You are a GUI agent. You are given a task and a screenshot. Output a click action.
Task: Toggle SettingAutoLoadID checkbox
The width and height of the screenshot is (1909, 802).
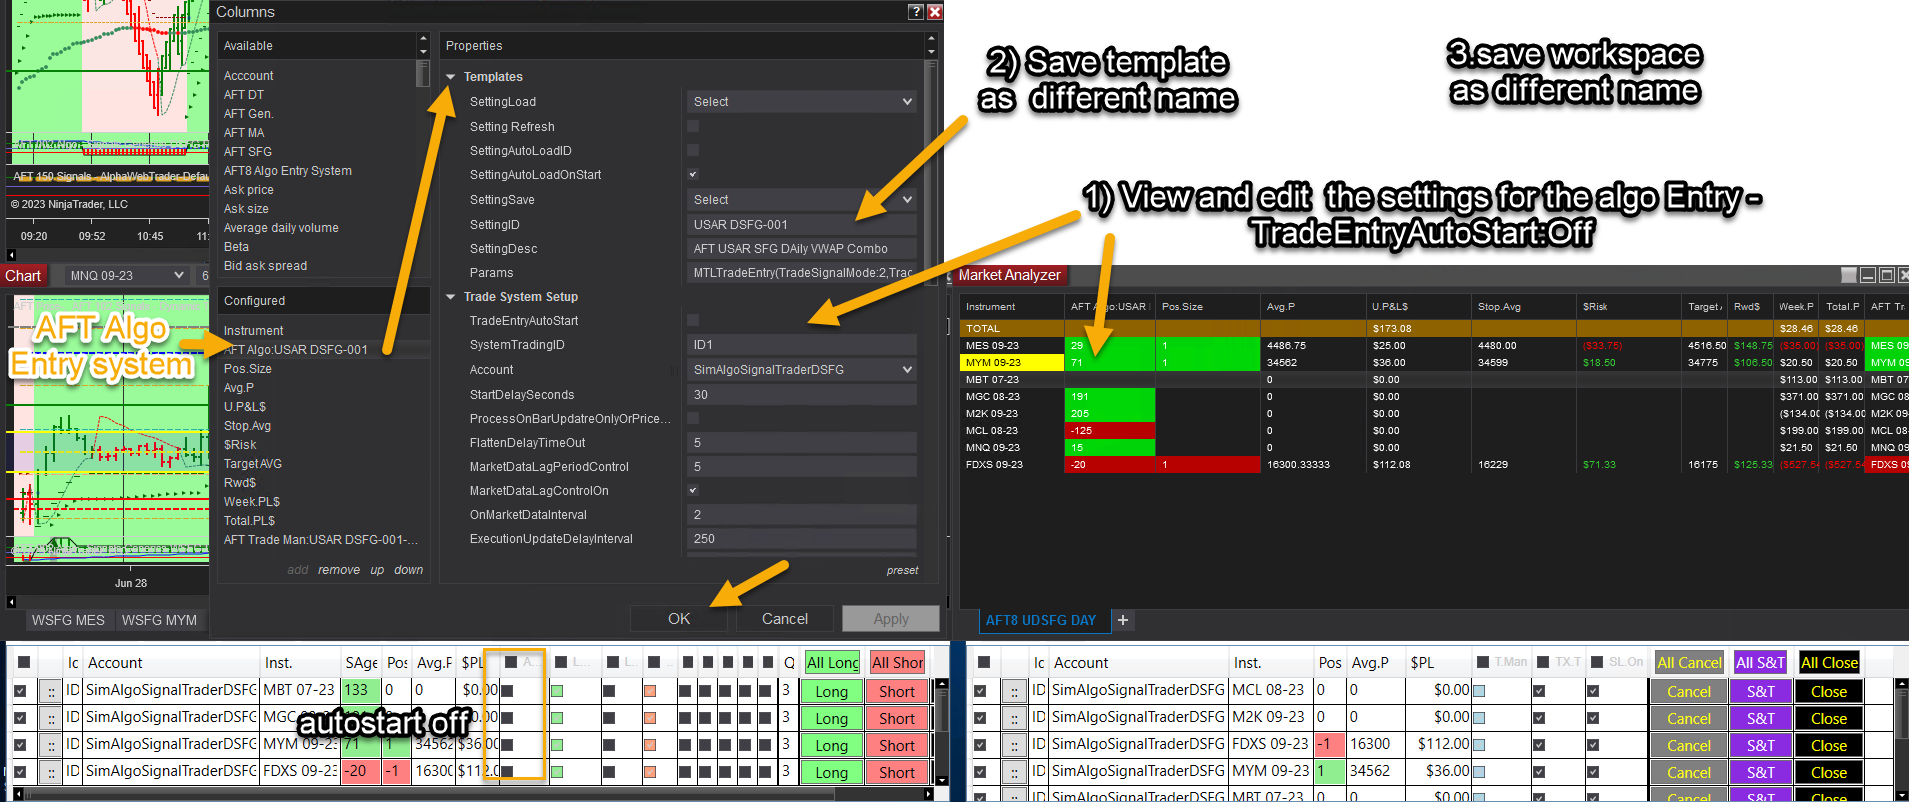click(693, 150)
